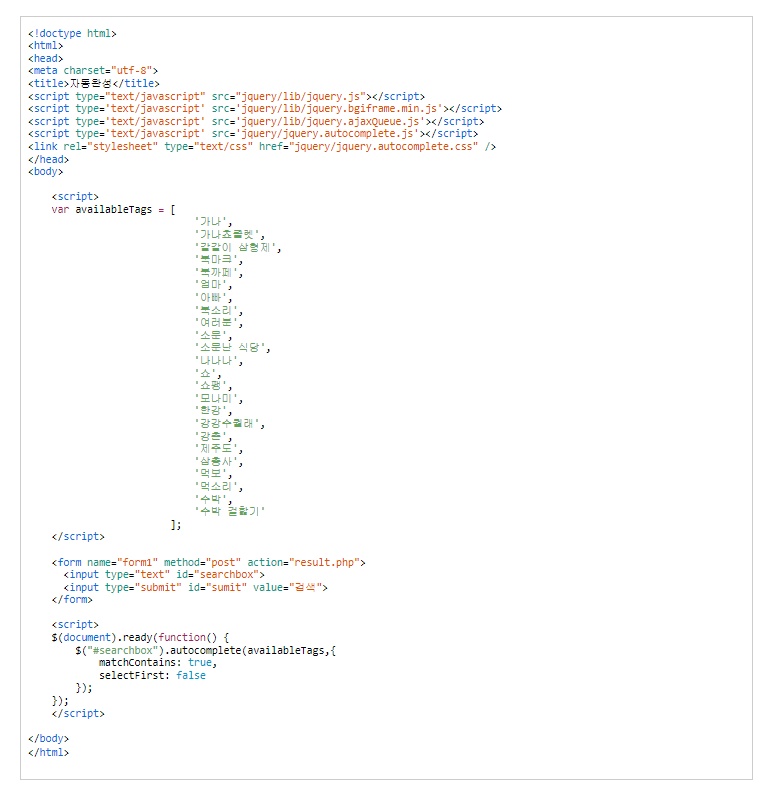This screenshot has height=795, width=765.
Task: Click the '먹보' array entry
Action: 213,474
